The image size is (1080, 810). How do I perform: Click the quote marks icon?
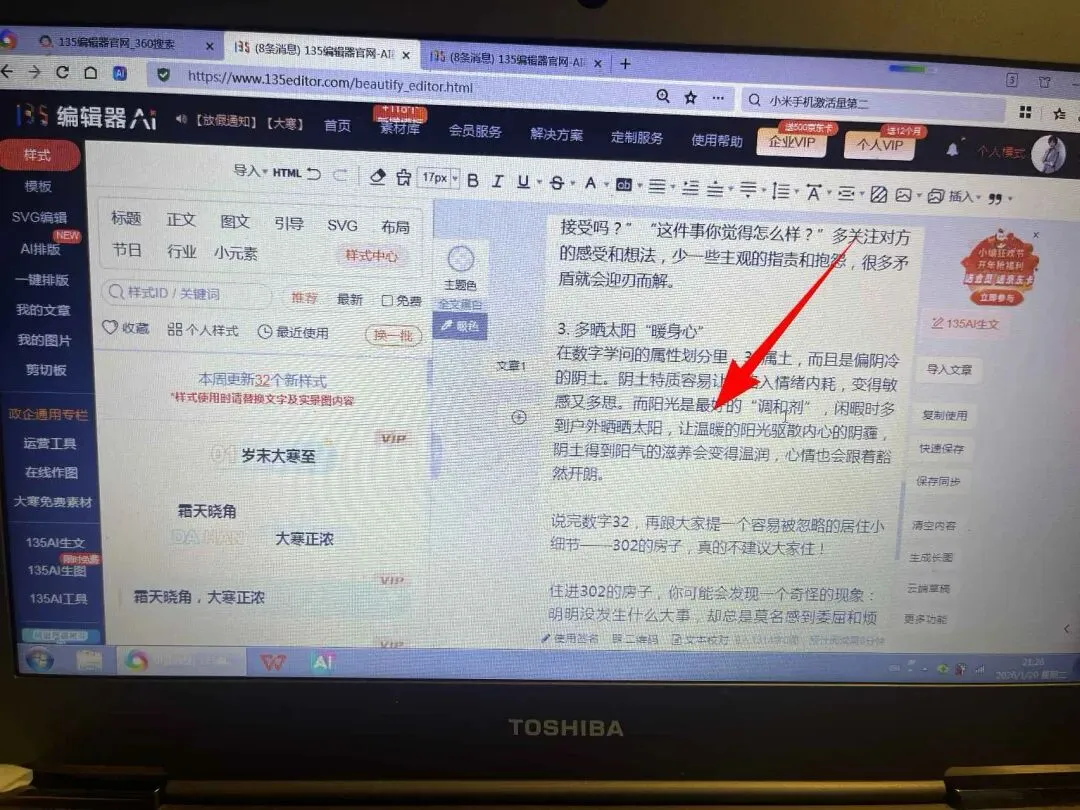[x=995, y=198]
